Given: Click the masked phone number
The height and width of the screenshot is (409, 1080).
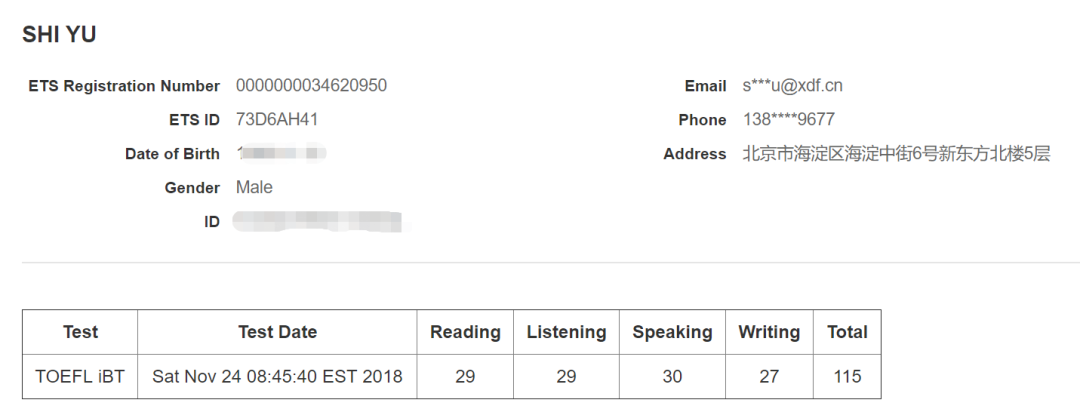Looking at the screenshot, I should click(x=788, y=120).
